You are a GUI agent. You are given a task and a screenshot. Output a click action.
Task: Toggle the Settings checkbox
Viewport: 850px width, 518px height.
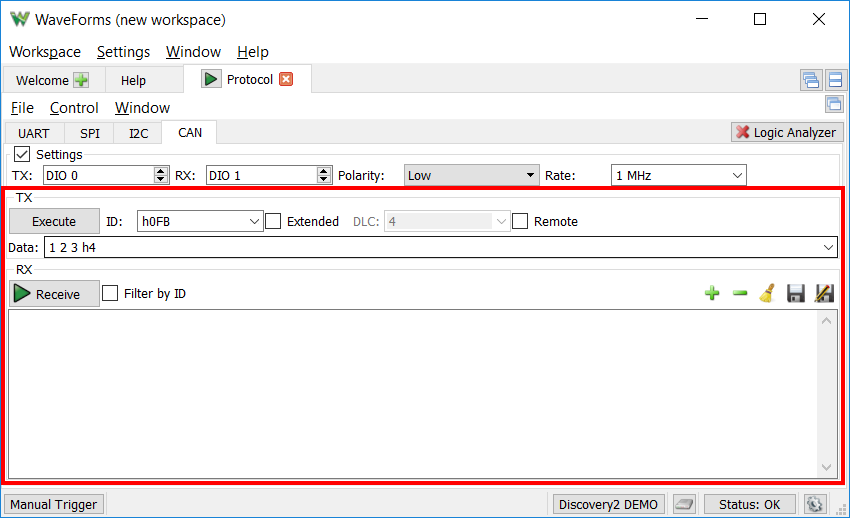(x=22, y=154)
